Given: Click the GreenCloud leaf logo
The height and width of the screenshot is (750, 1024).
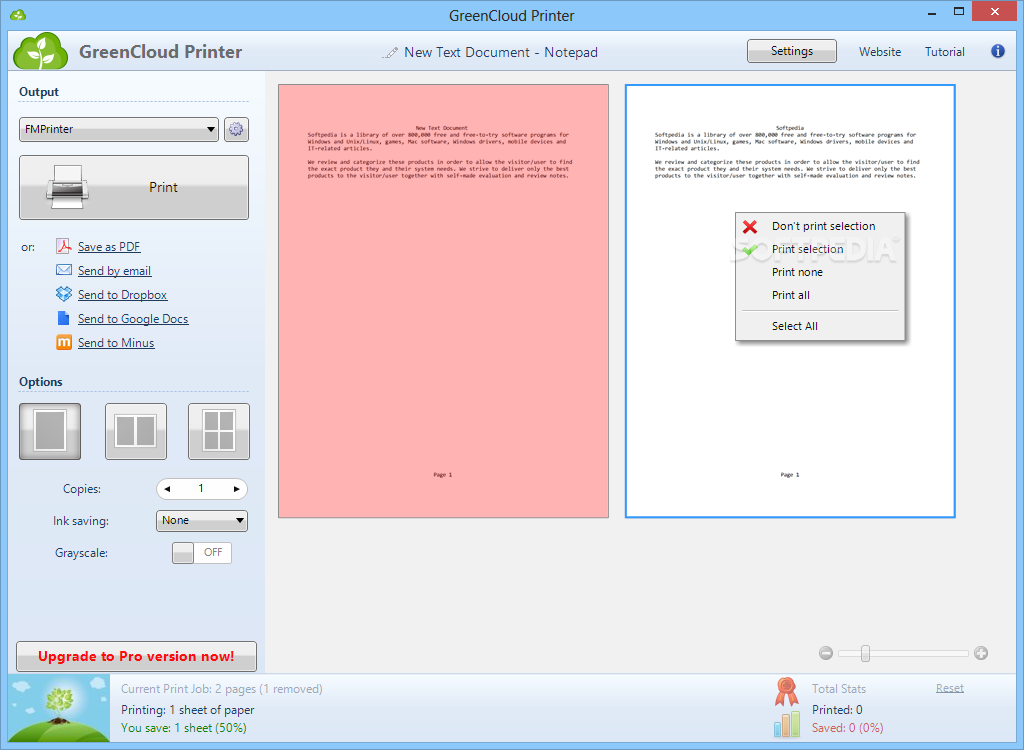Looking at the screenshot, I should point(40,51).
